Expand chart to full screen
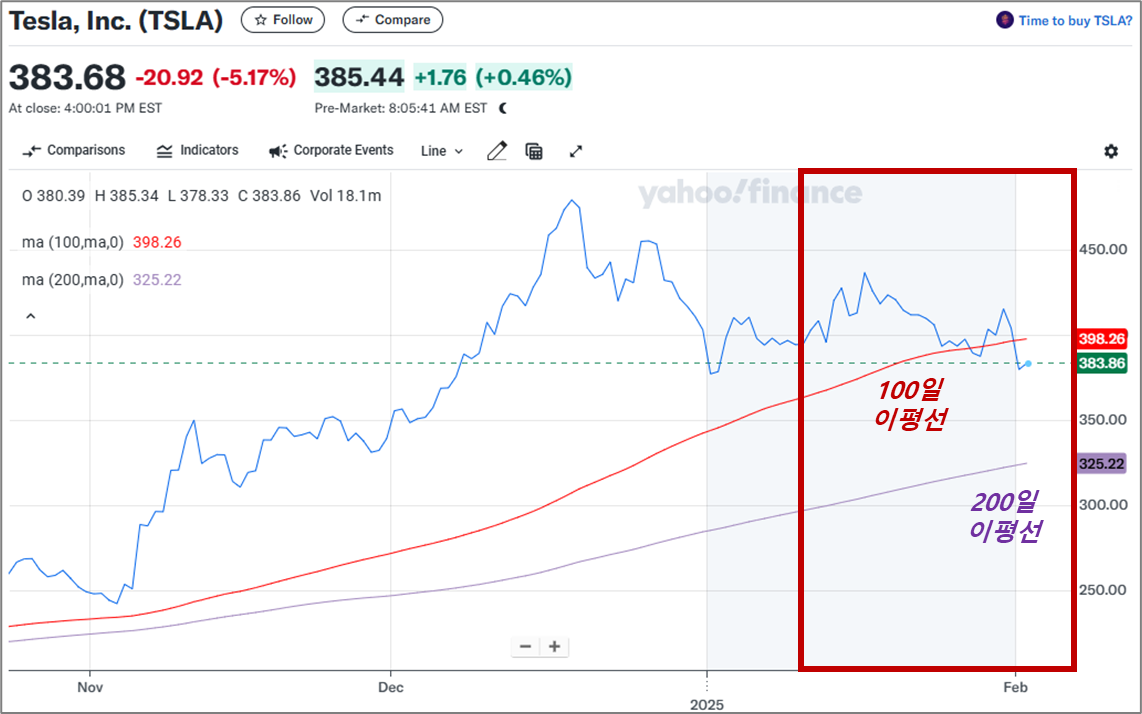 [575, 151]
